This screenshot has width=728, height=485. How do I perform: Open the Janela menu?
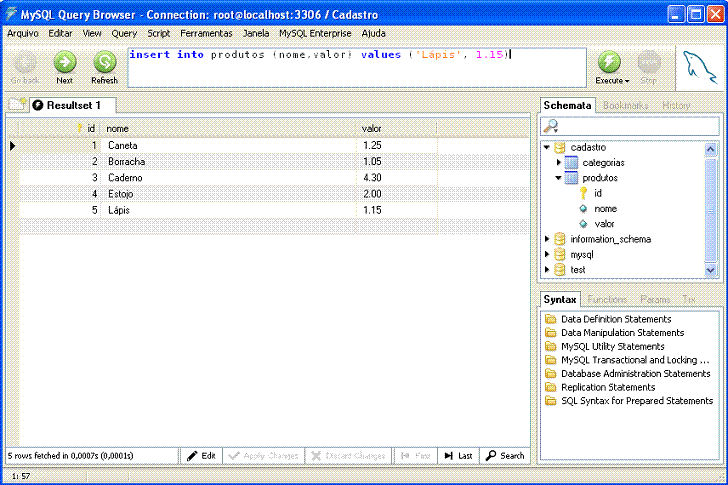256,33
